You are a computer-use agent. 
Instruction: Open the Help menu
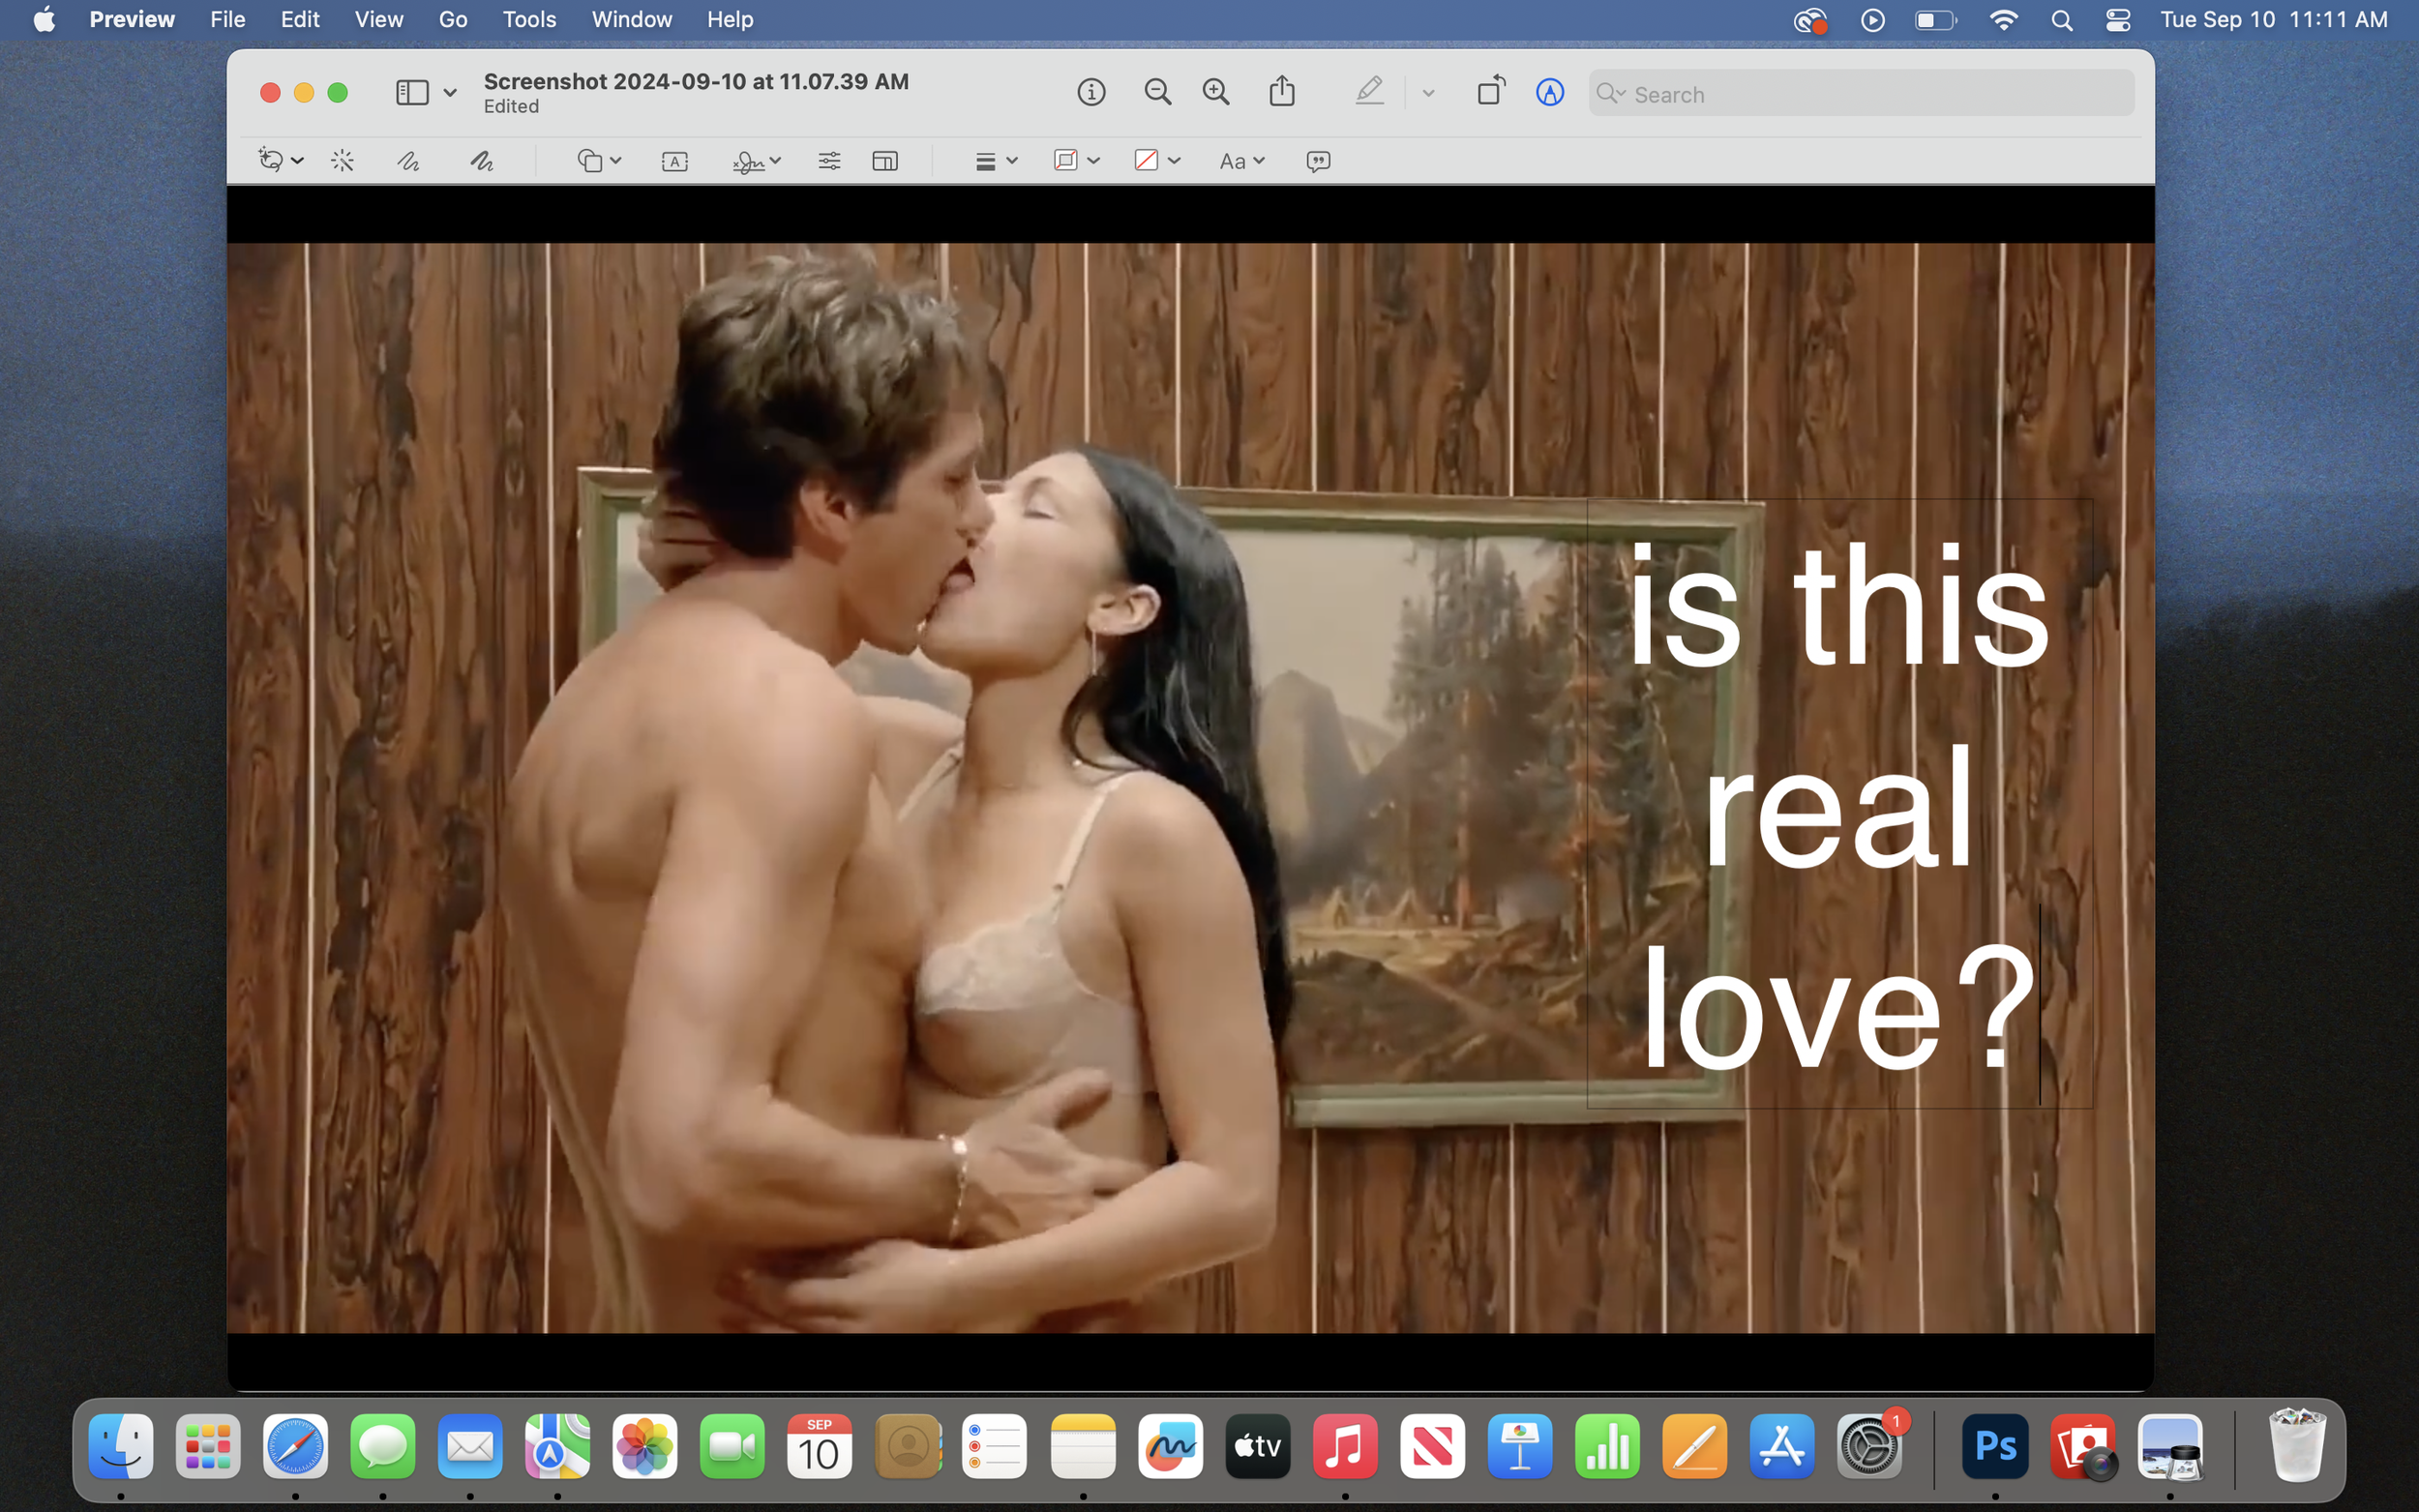tap(730, 20)
